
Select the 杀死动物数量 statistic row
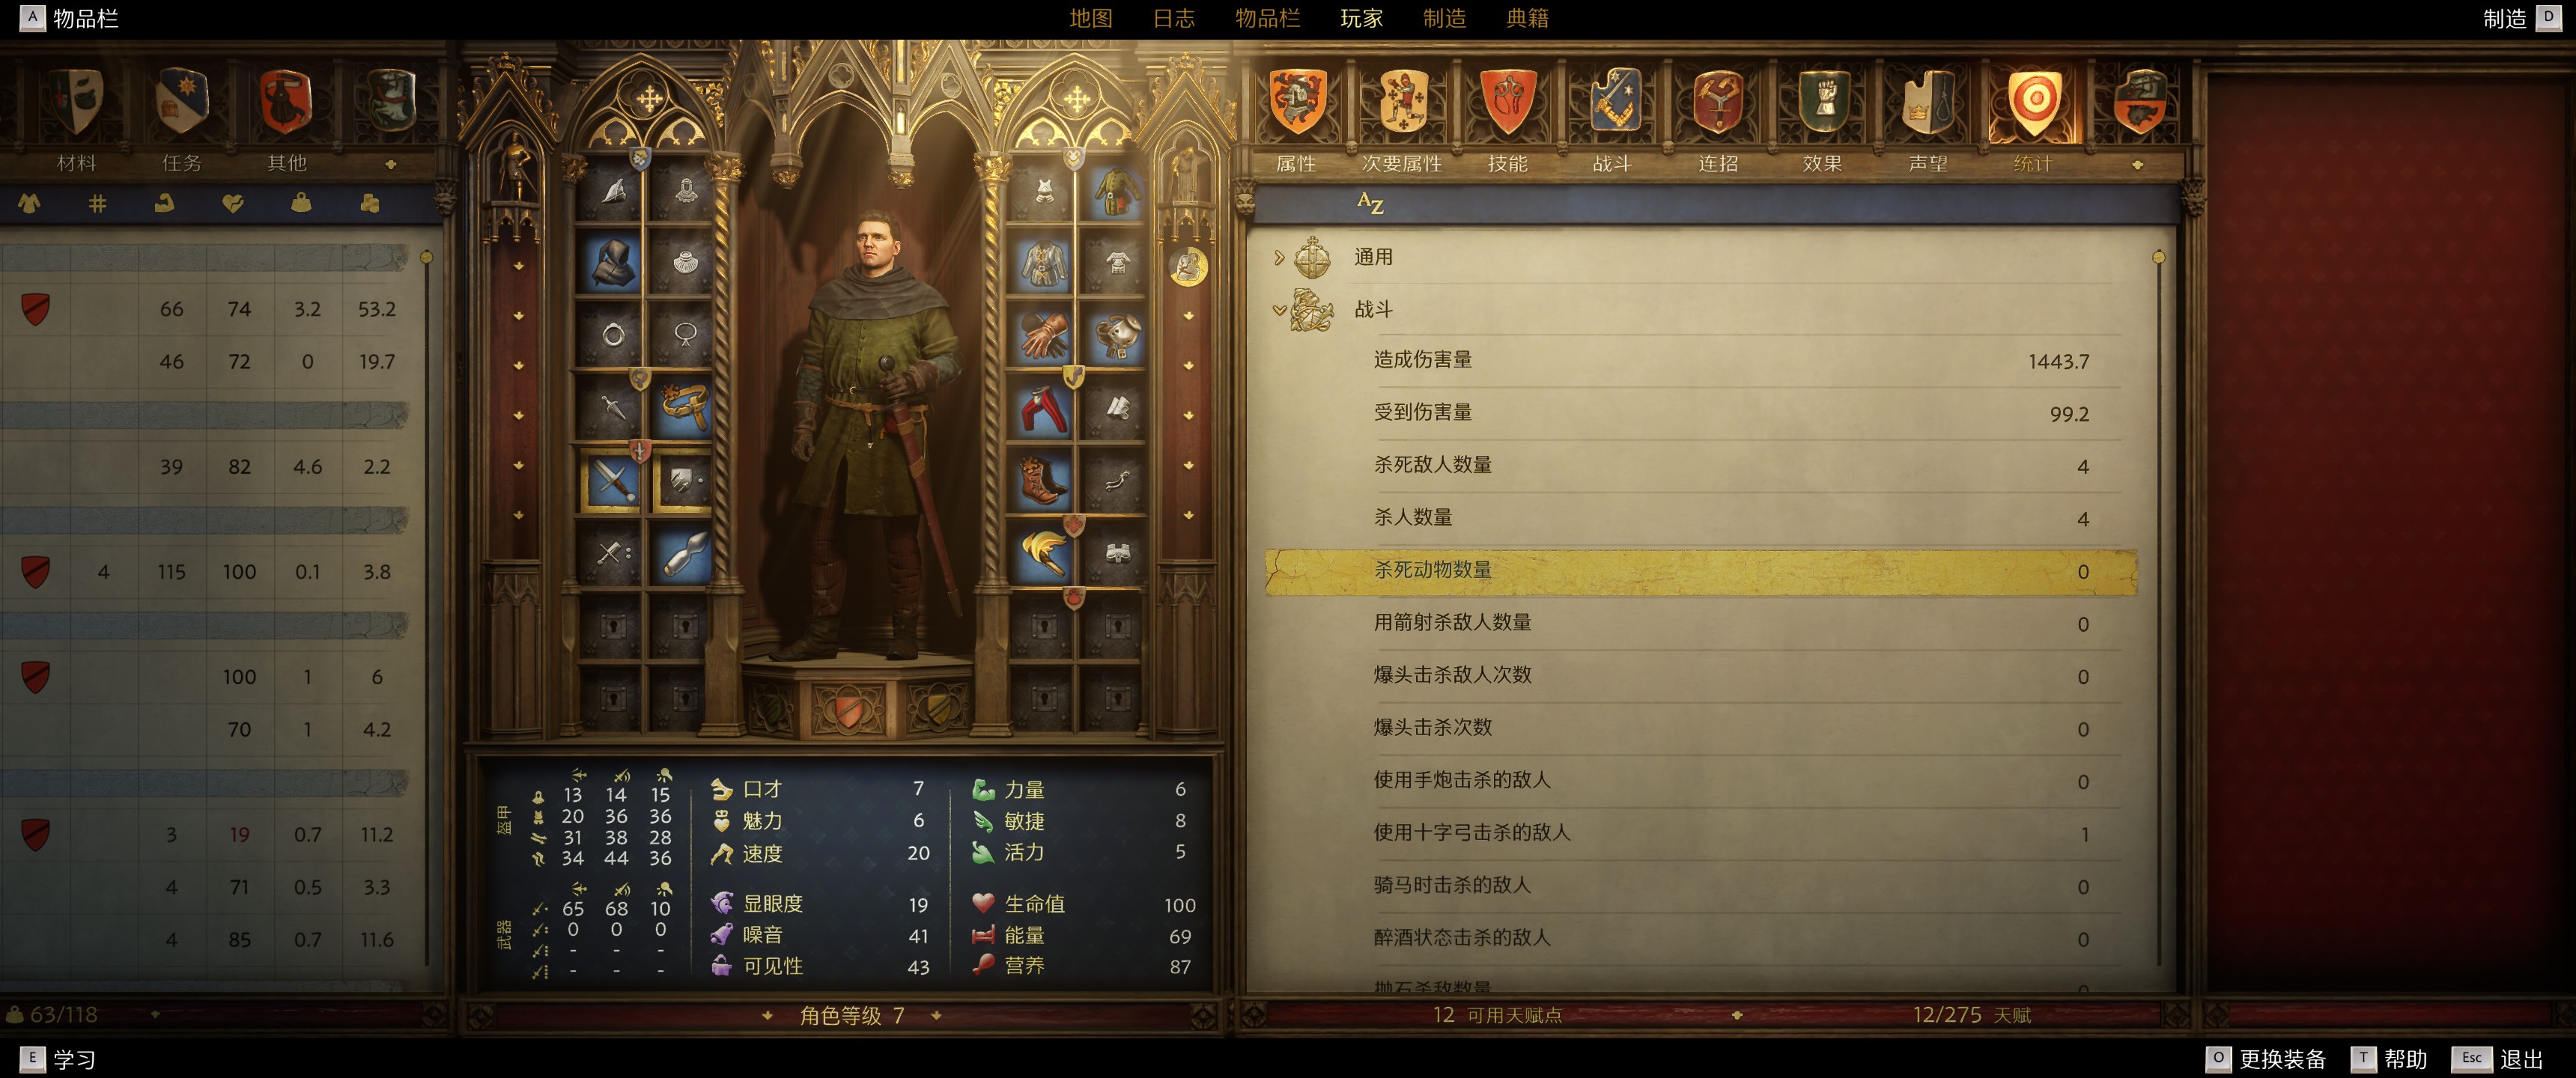(x=1701, y=571)
